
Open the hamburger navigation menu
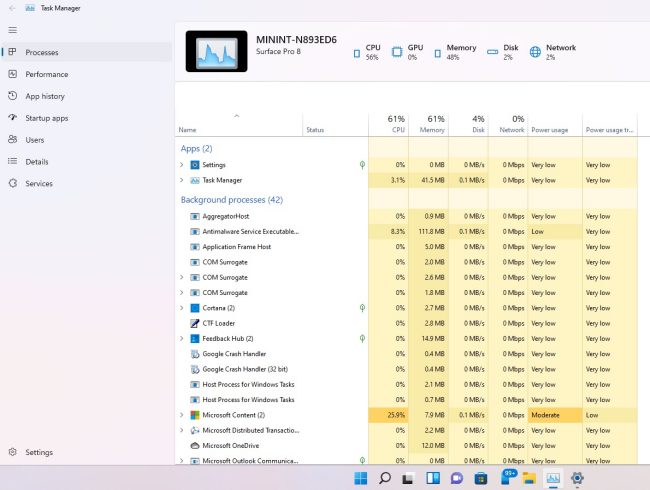click(x=12, y=30)
